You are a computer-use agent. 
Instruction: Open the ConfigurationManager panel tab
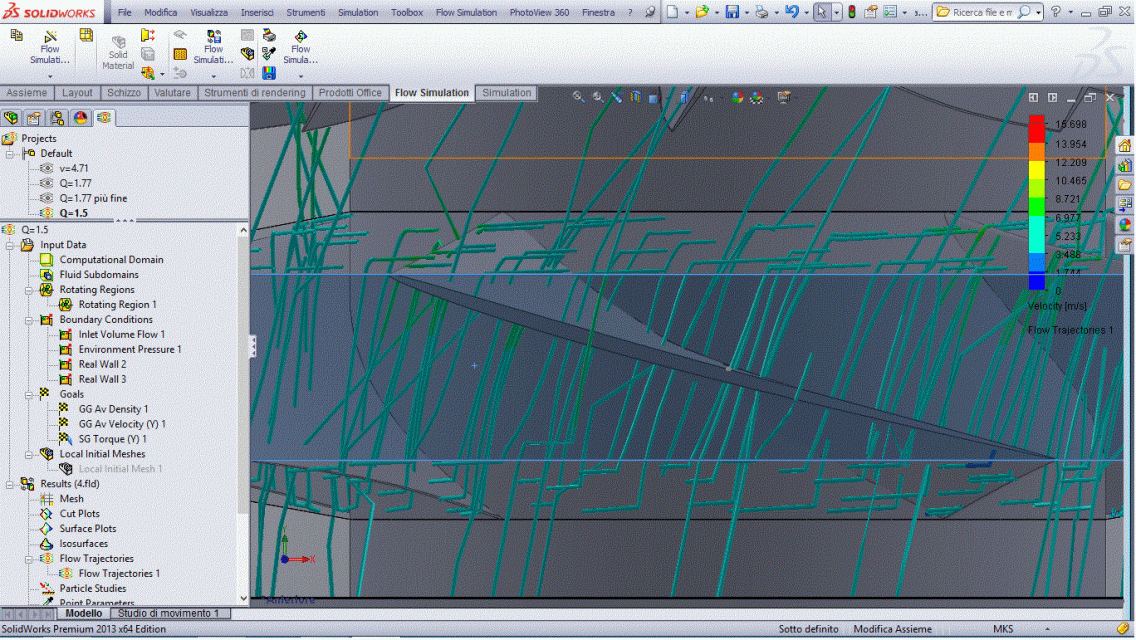point(57,117)
